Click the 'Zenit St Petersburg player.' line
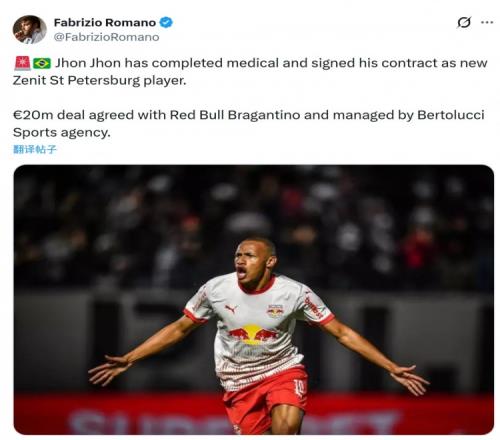 pyautogui.click(x=99, y=80)
